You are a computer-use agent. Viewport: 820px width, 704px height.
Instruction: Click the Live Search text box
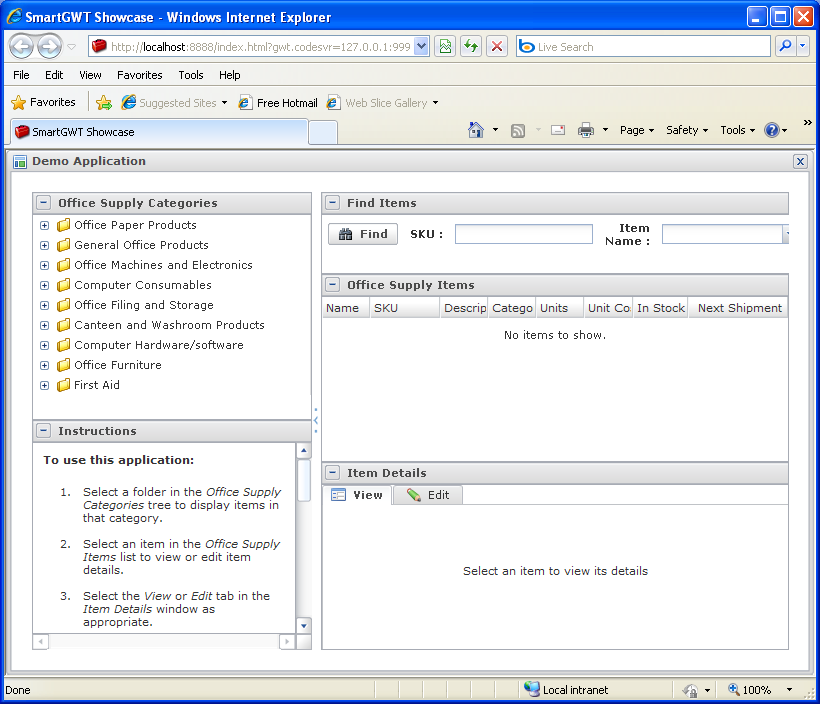pos(643,47)
